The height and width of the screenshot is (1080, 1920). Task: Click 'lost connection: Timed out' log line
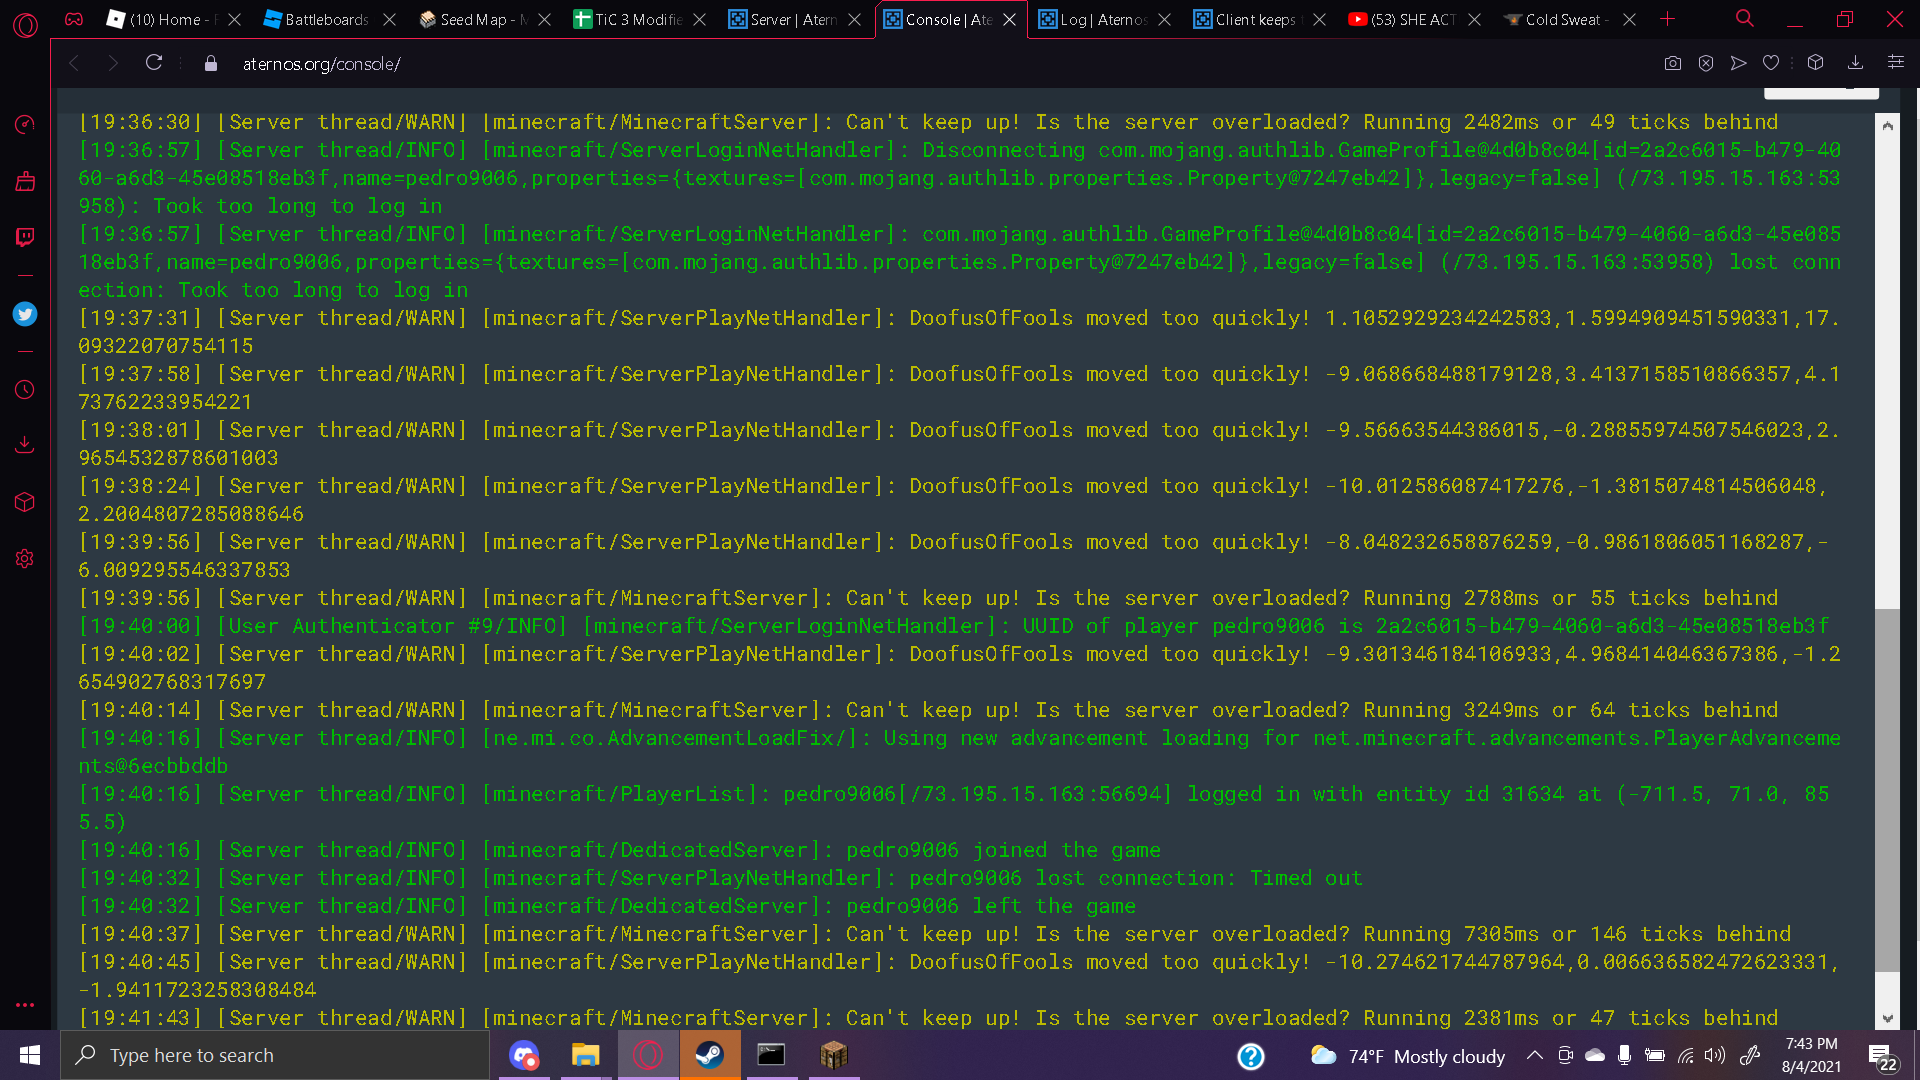(720, 878)
